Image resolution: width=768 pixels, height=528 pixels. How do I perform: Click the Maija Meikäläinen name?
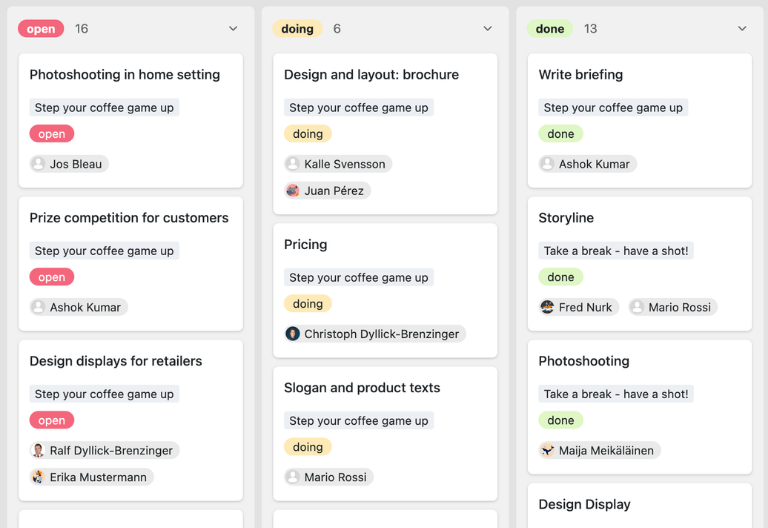coord(606,451)
